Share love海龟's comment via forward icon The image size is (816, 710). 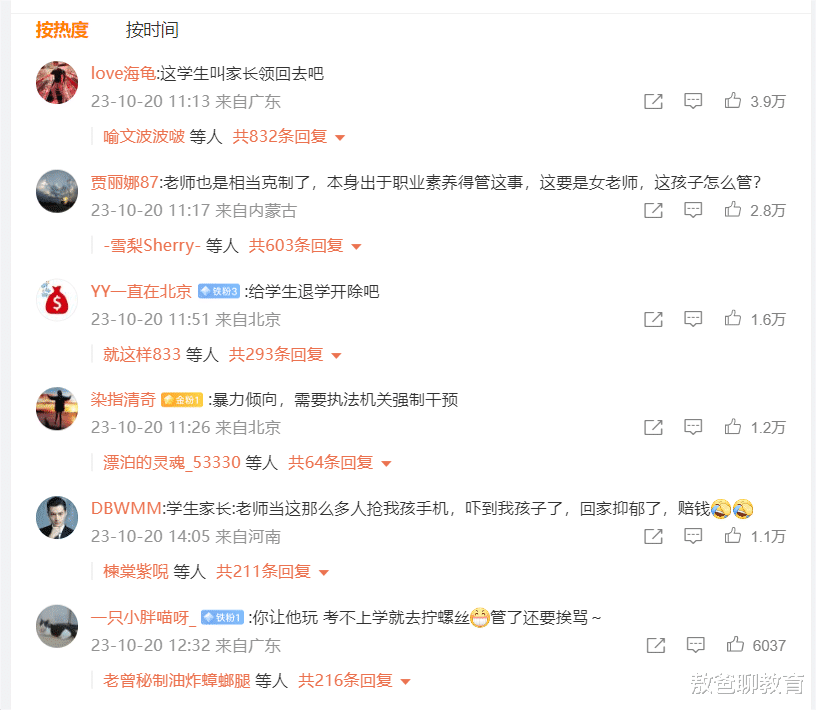tap(653, 101)
